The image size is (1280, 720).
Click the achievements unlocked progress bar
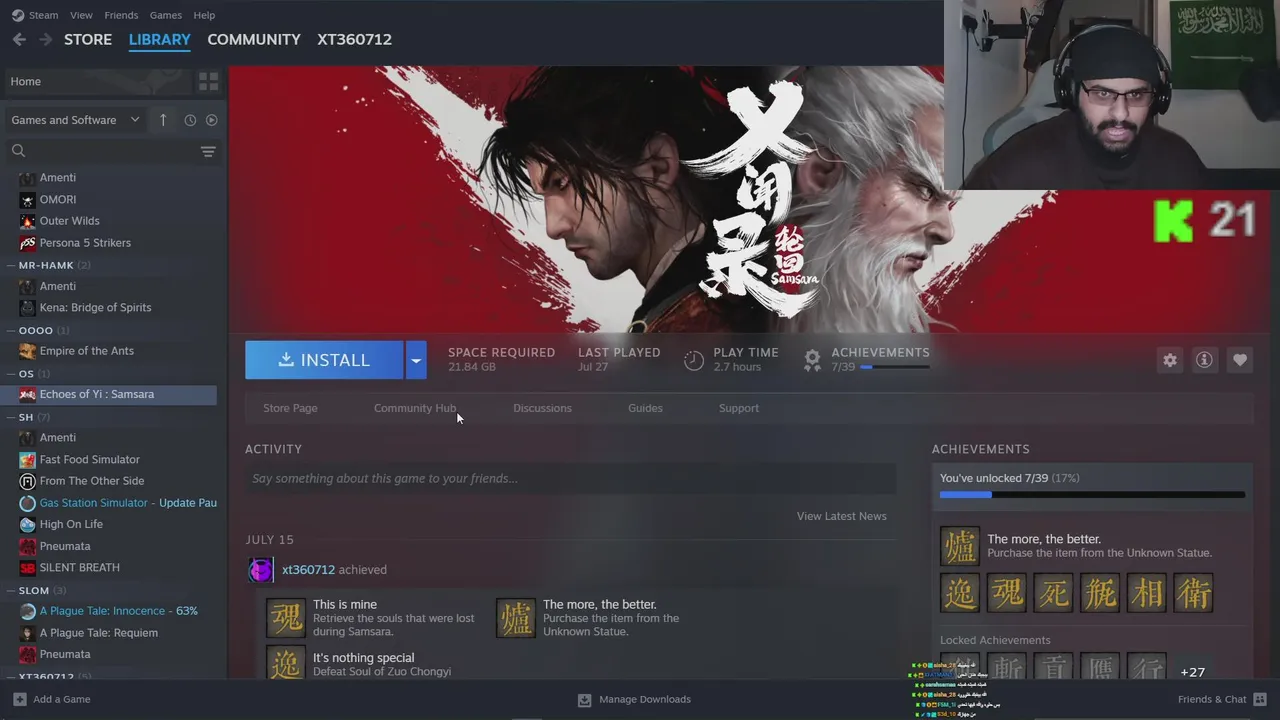(x=1092, y=495)
